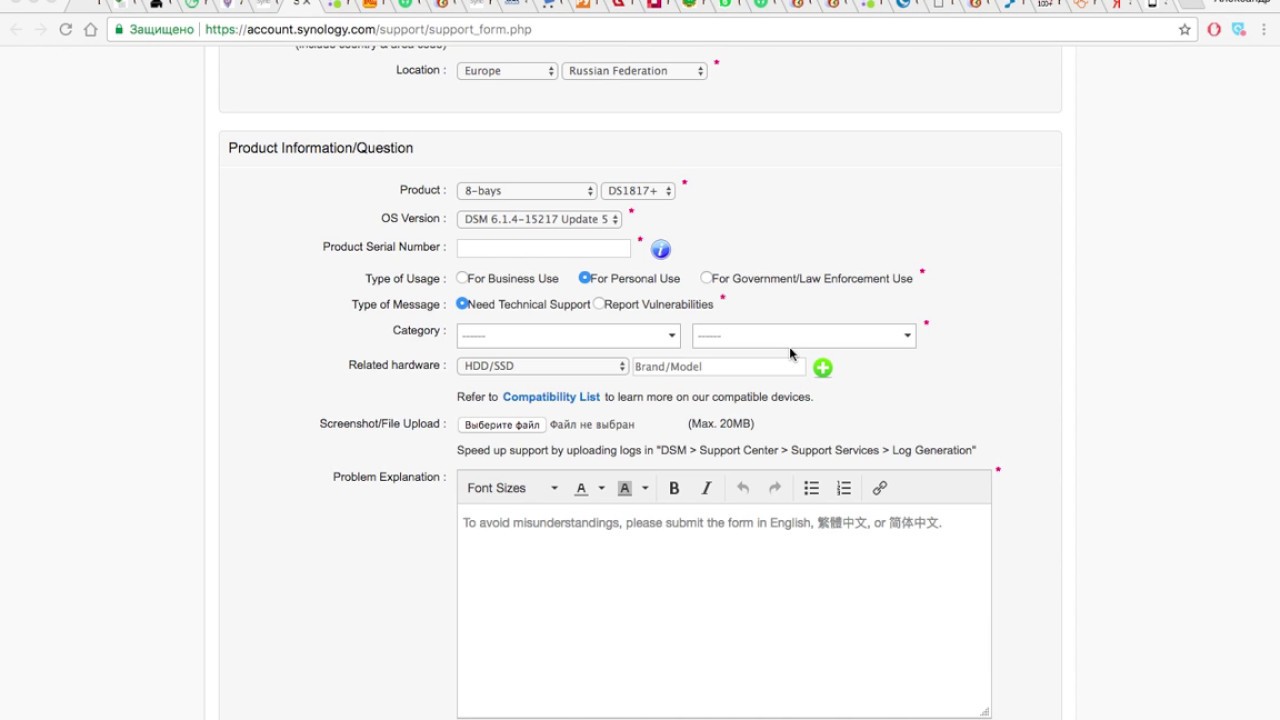Go to browser home page icon
The image size is (1280, 720).
(91, 30)
